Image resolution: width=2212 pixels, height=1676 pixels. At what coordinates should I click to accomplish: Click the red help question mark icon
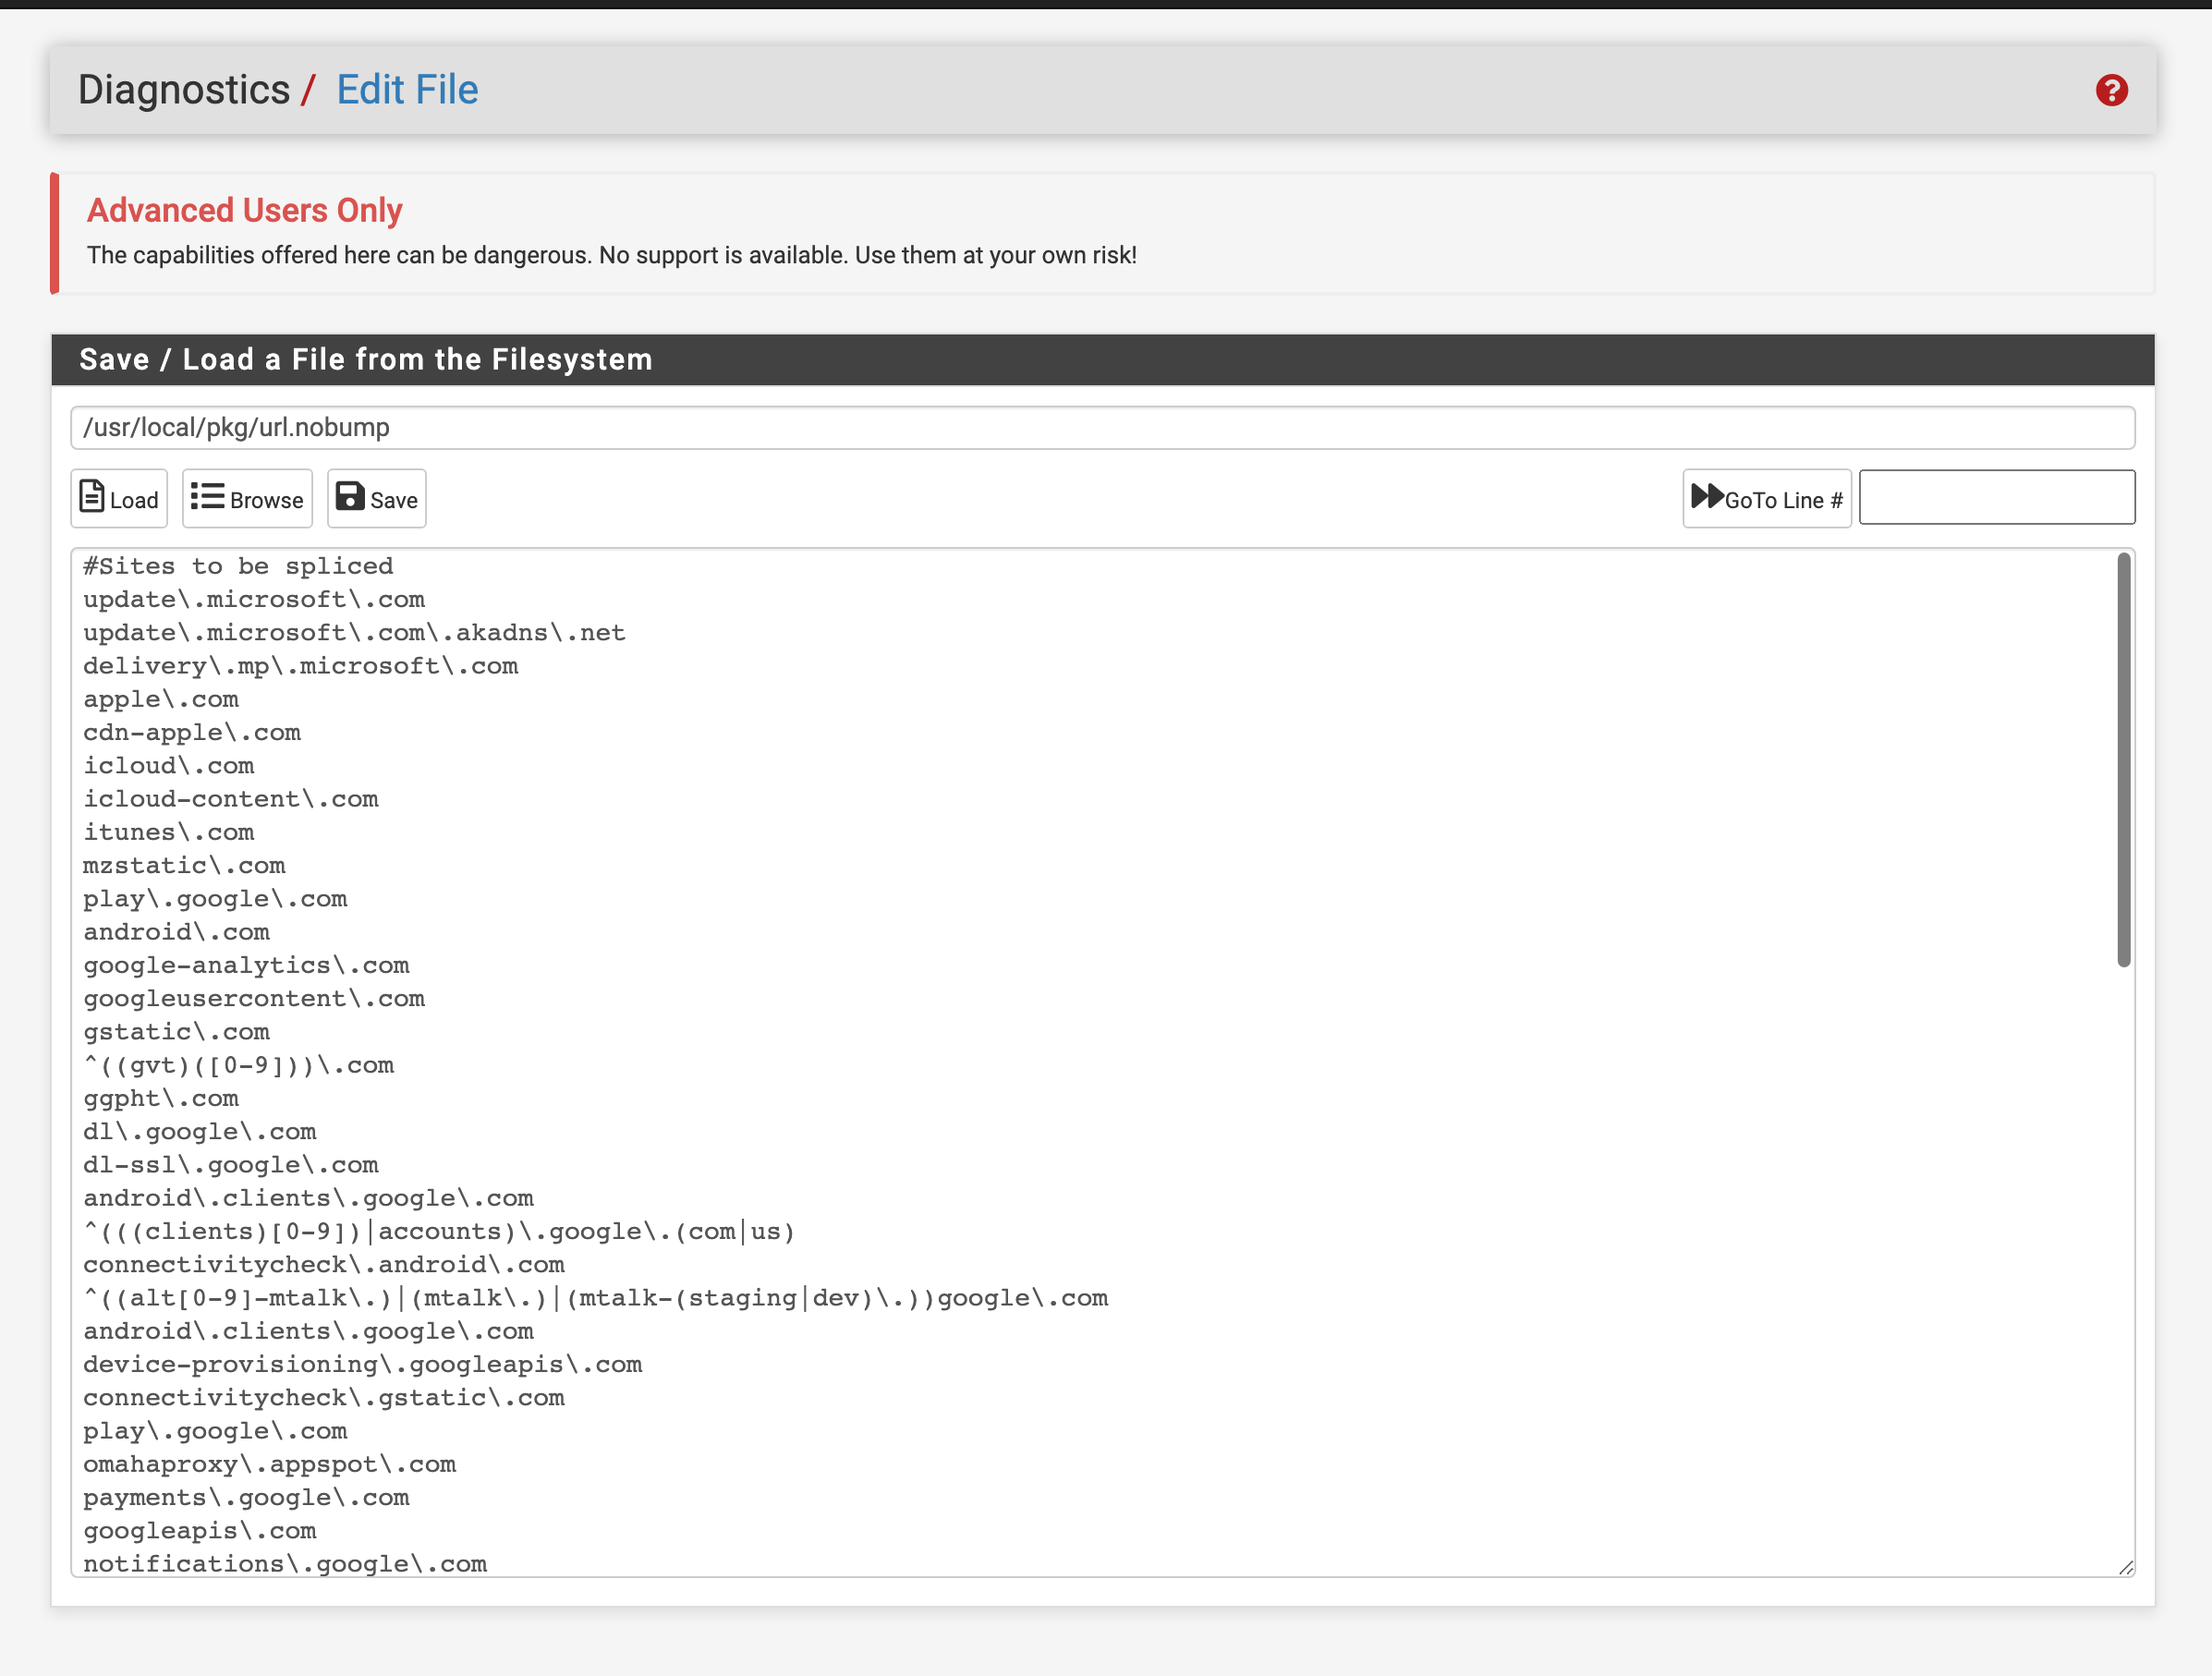pyautogui.click(x=2111, y=90)
